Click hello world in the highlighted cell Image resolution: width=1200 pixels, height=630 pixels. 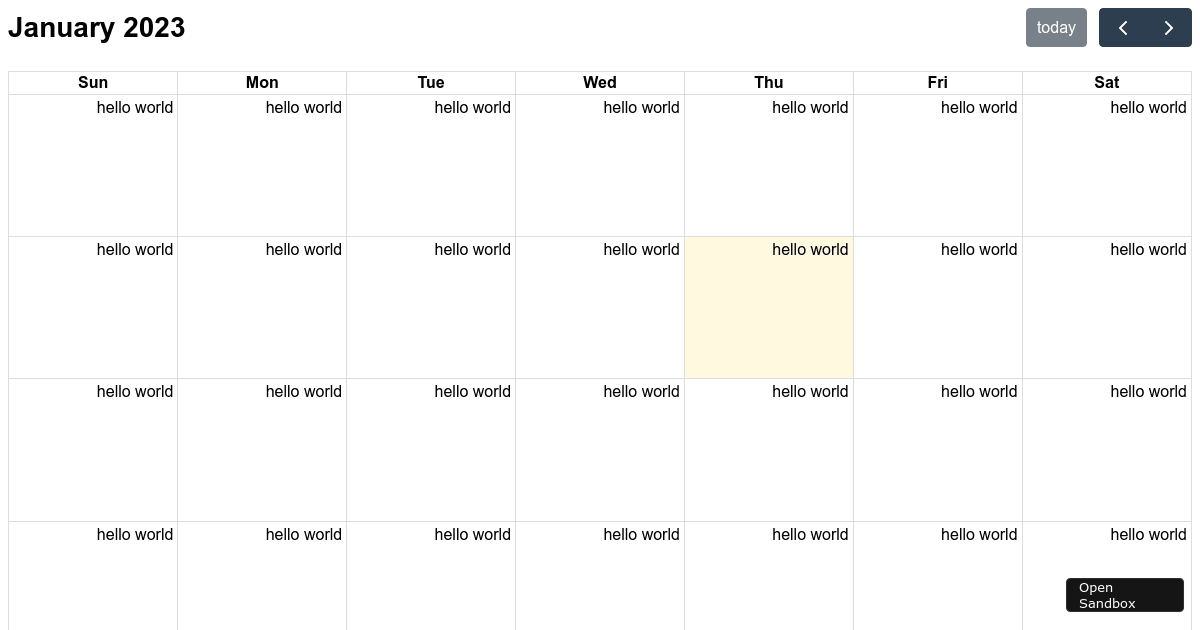810,249
